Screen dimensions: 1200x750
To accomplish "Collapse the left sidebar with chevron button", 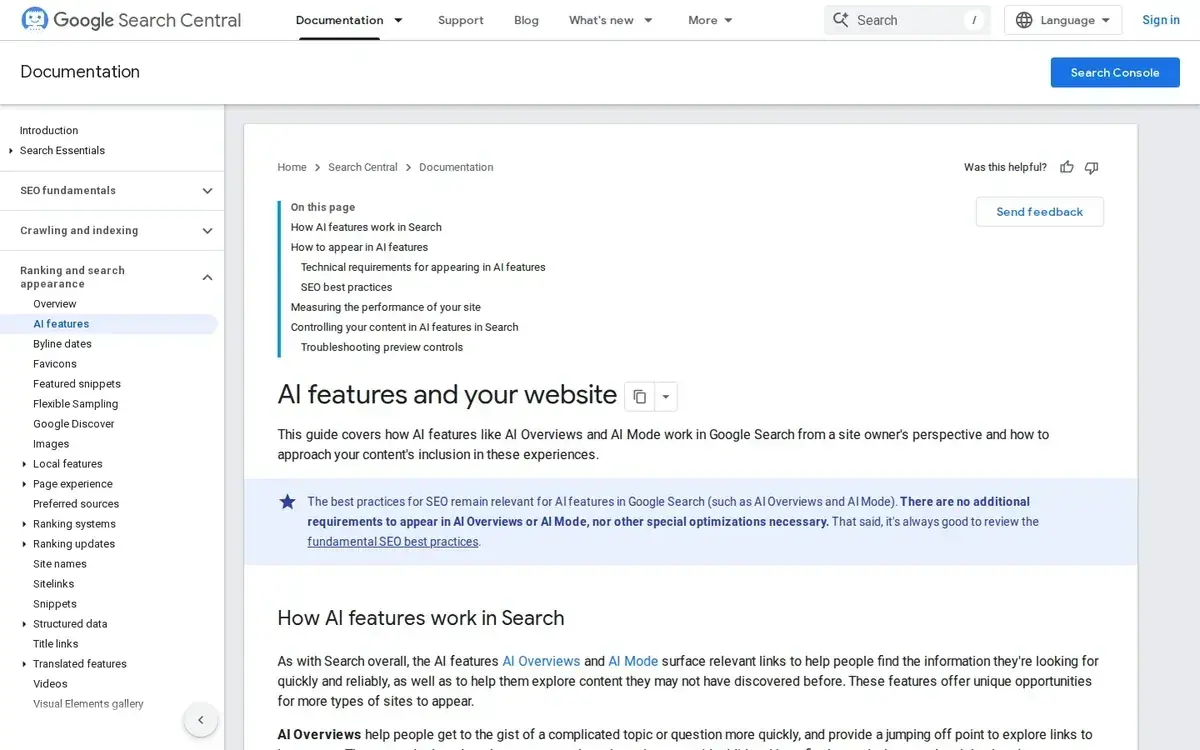I will point(200,720).
